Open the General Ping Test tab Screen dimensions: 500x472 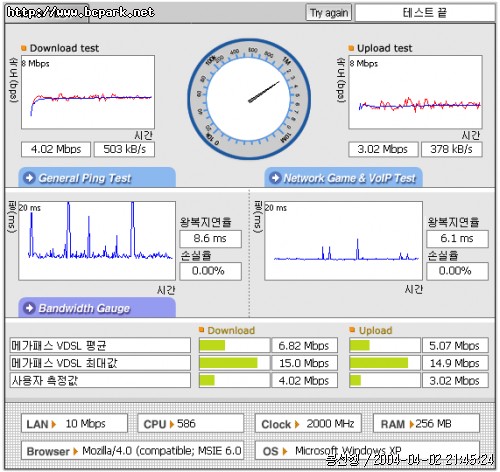click(x=97, y=177)
